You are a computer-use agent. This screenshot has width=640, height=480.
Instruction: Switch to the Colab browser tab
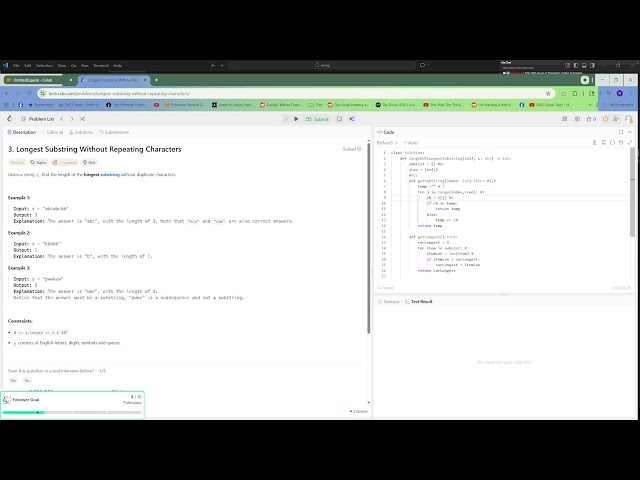coord(35,80)
